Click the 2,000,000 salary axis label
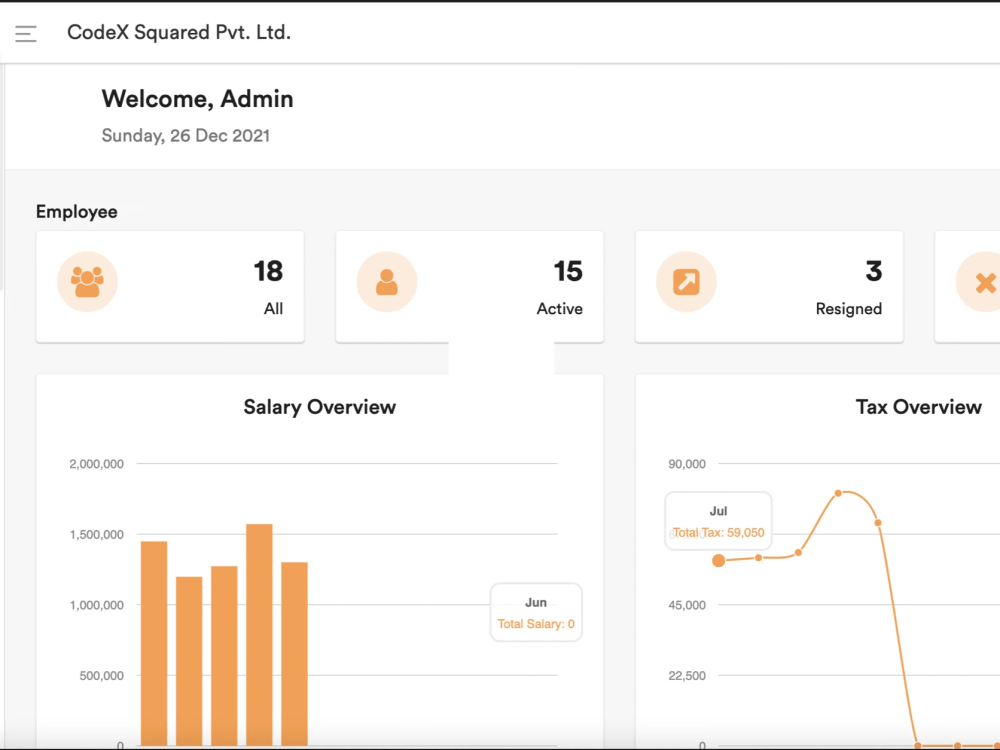The image size is (1000, 750). tap(96, 464)
